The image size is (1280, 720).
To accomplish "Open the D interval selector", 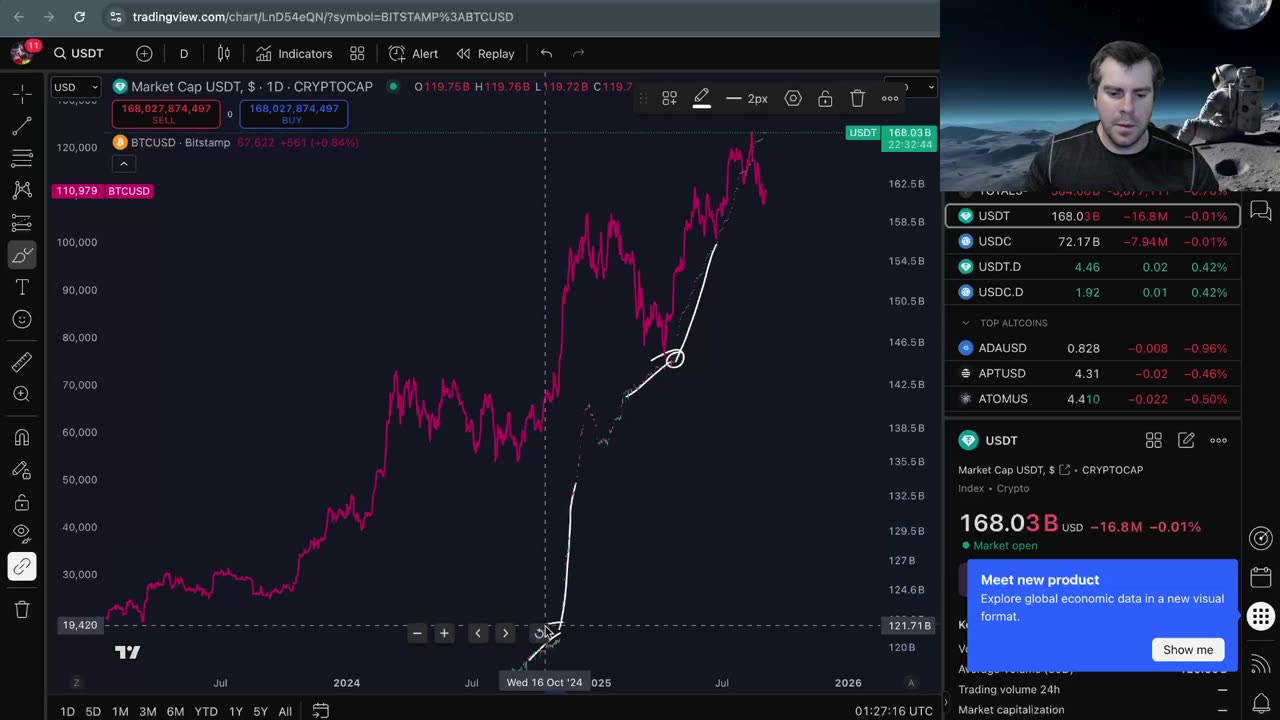I will click(184, 53).
